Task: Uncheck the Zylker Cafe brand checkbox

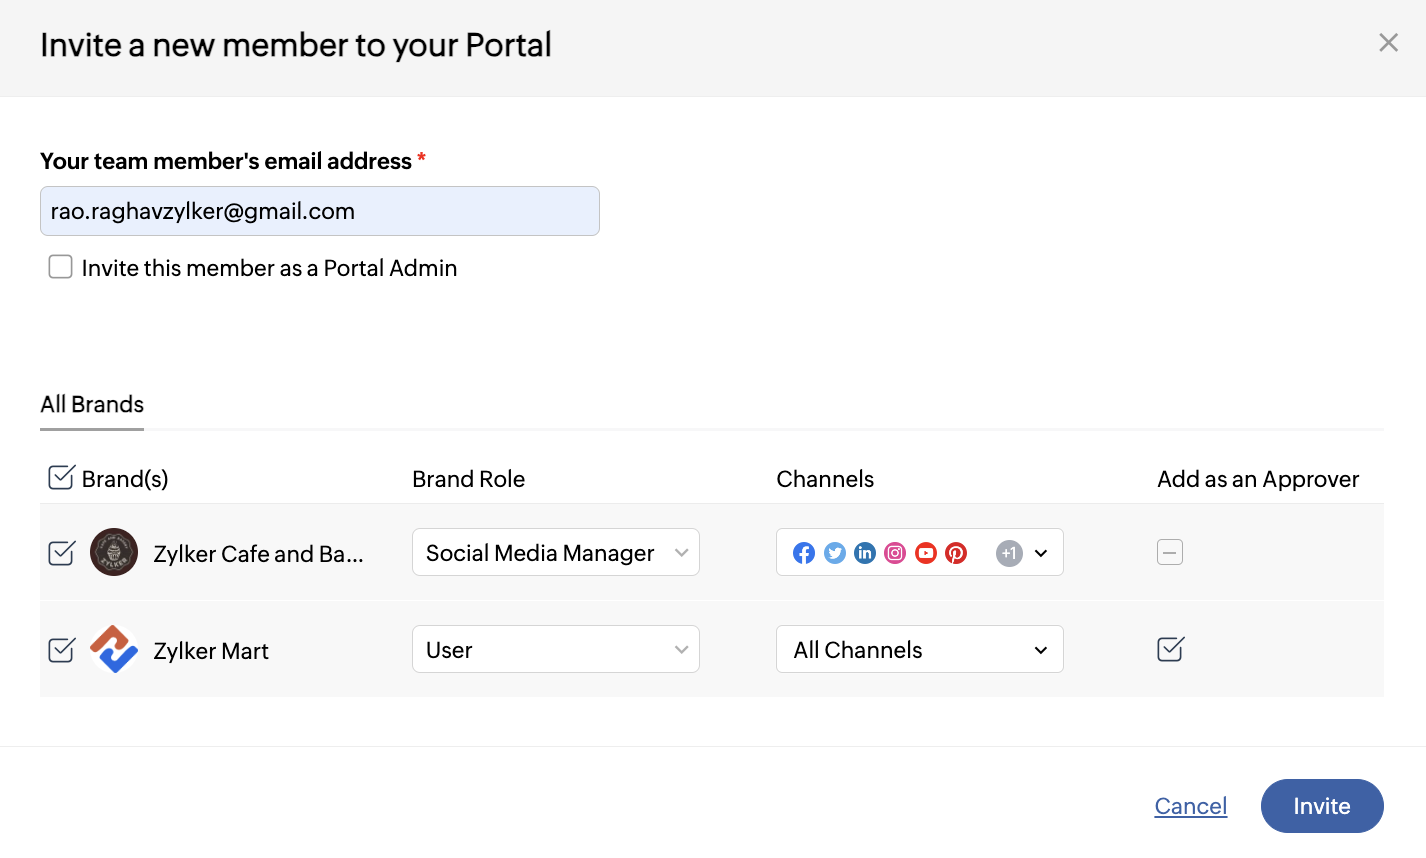Action: click(61, 552)
